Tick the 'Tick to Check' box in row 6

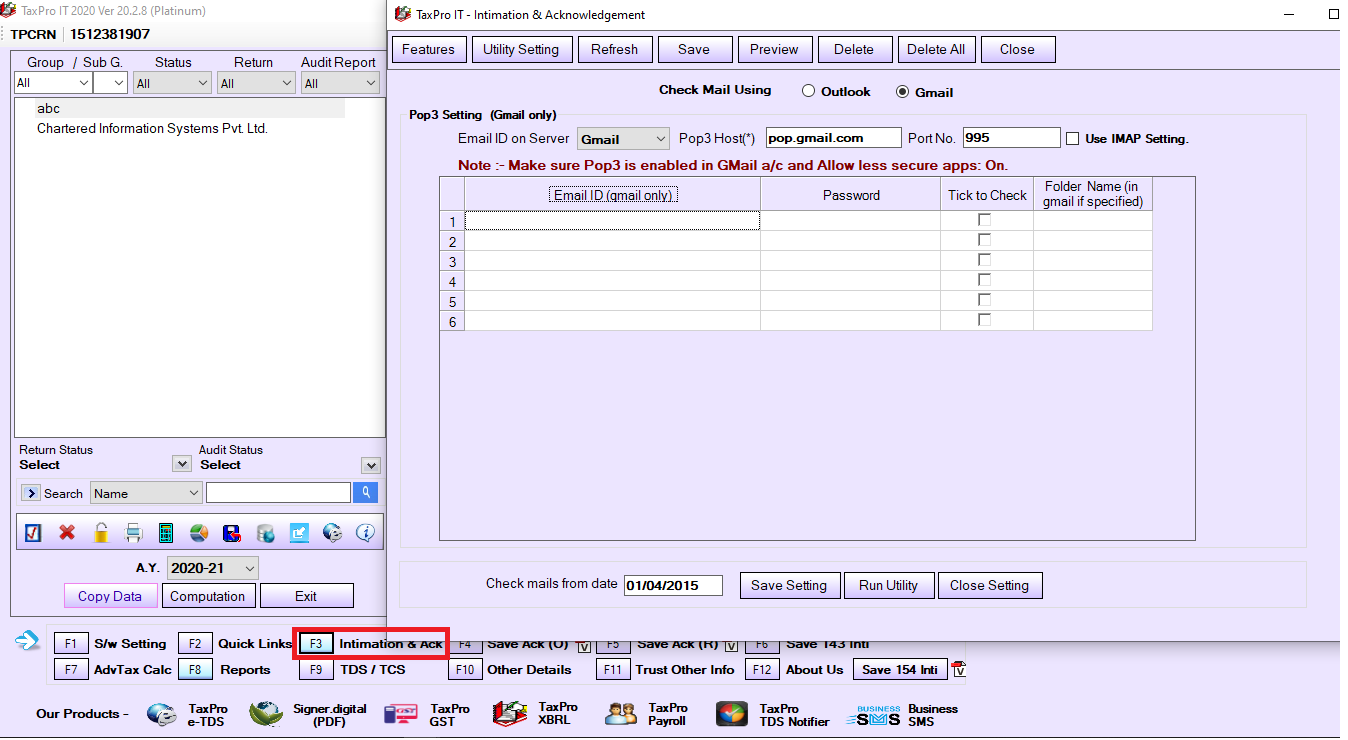point(985,320)
